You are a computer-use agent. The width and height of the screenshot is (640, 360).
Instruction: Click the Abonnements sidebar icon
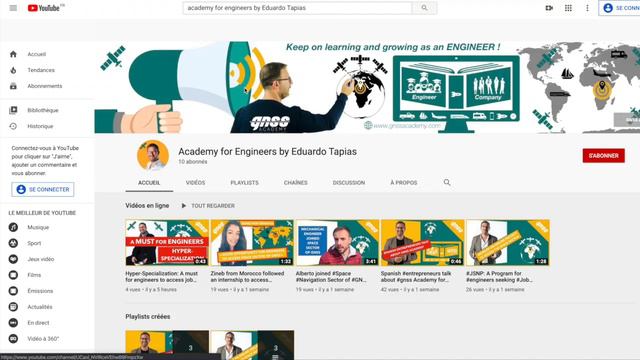click(x=13, y=86)
